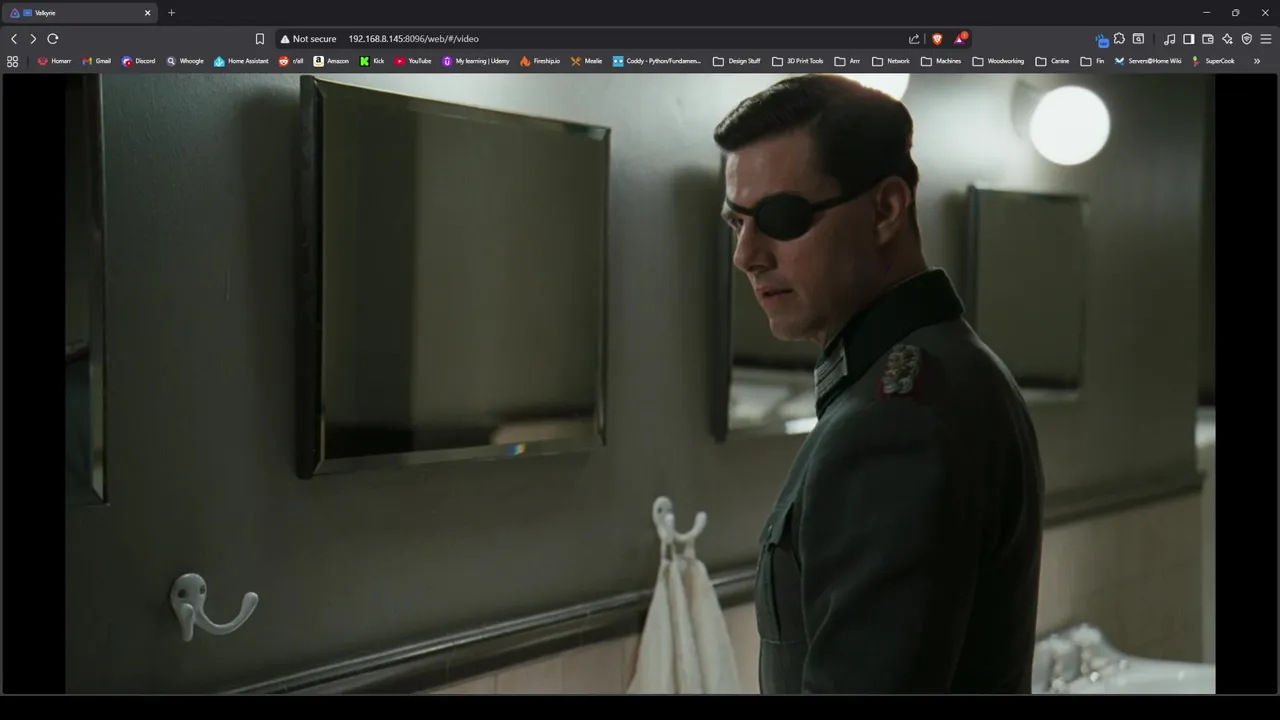This screenshot has width=1280, height=720.
Task: Expand the Arr bookmark folder
Action: [x=848, y=61]
